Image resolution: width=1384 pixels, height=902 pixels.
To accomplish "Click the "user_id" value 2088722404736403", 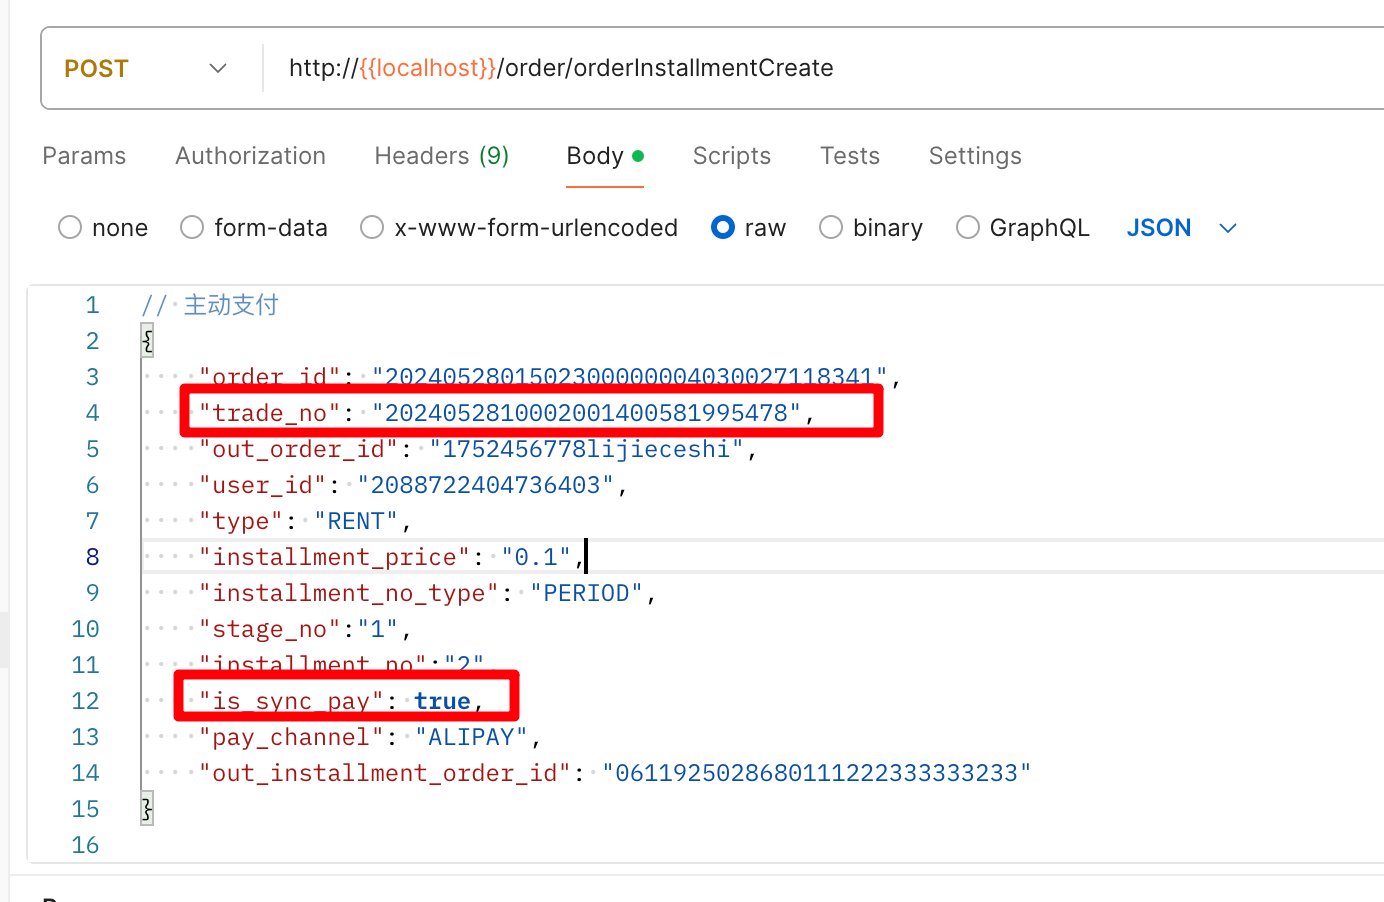I will pos(485,485).
